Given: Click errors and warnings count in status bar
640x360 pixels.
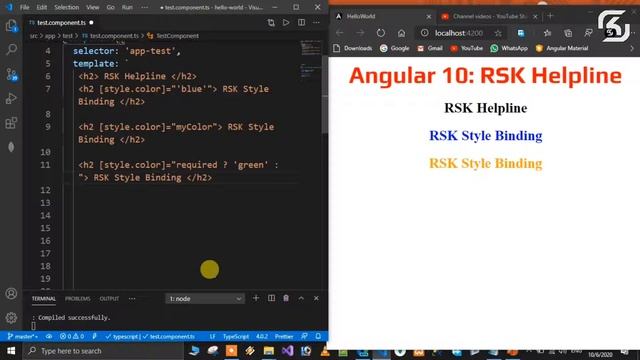Looking at the screenshot, I should point(72,337).
